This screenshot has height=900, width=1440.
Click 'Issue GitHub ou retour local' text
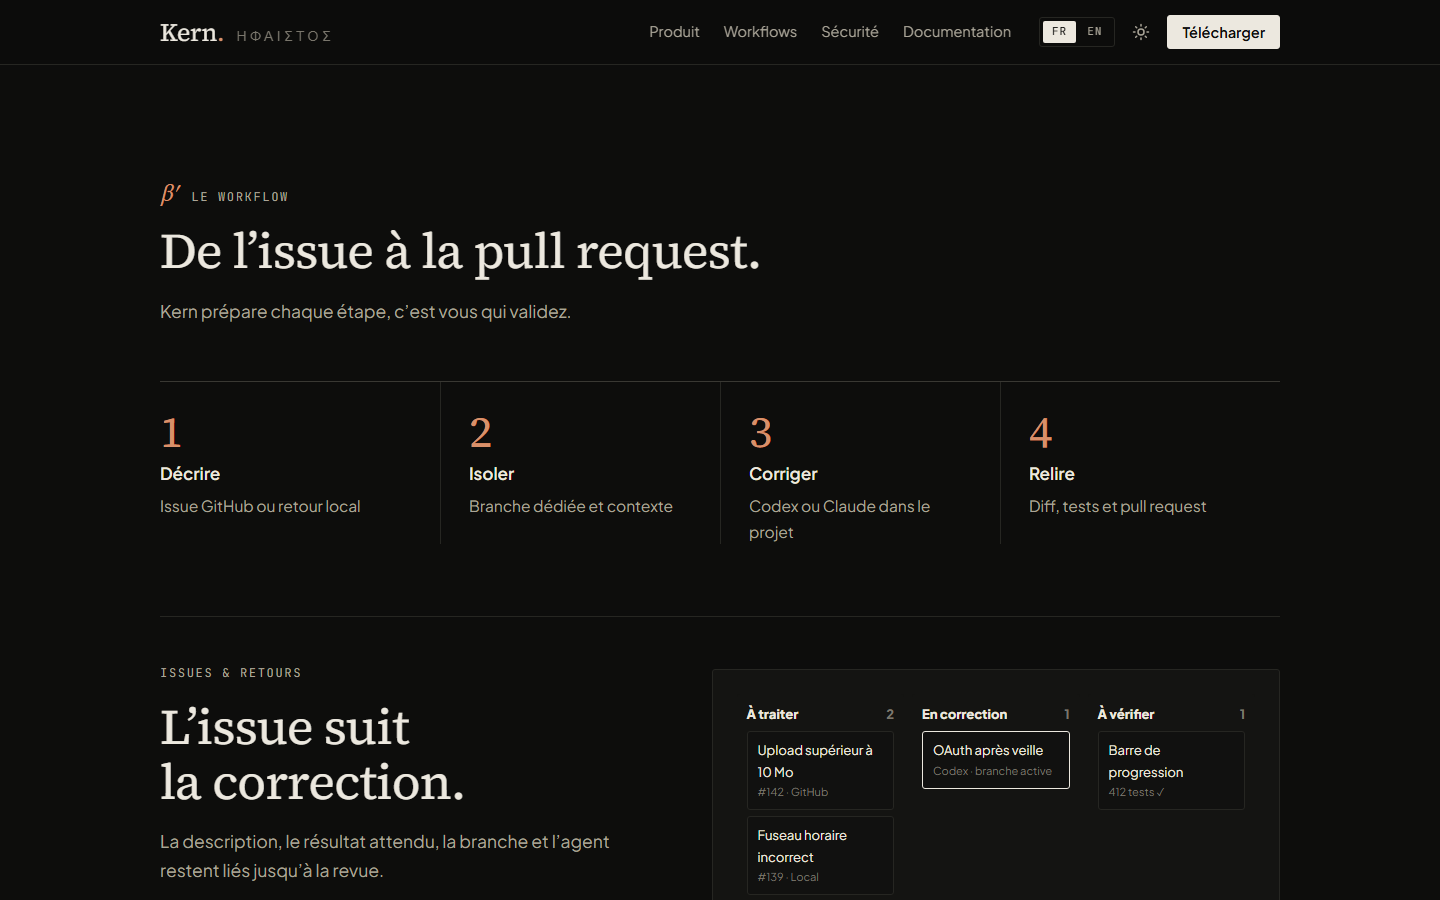point(260,507)
